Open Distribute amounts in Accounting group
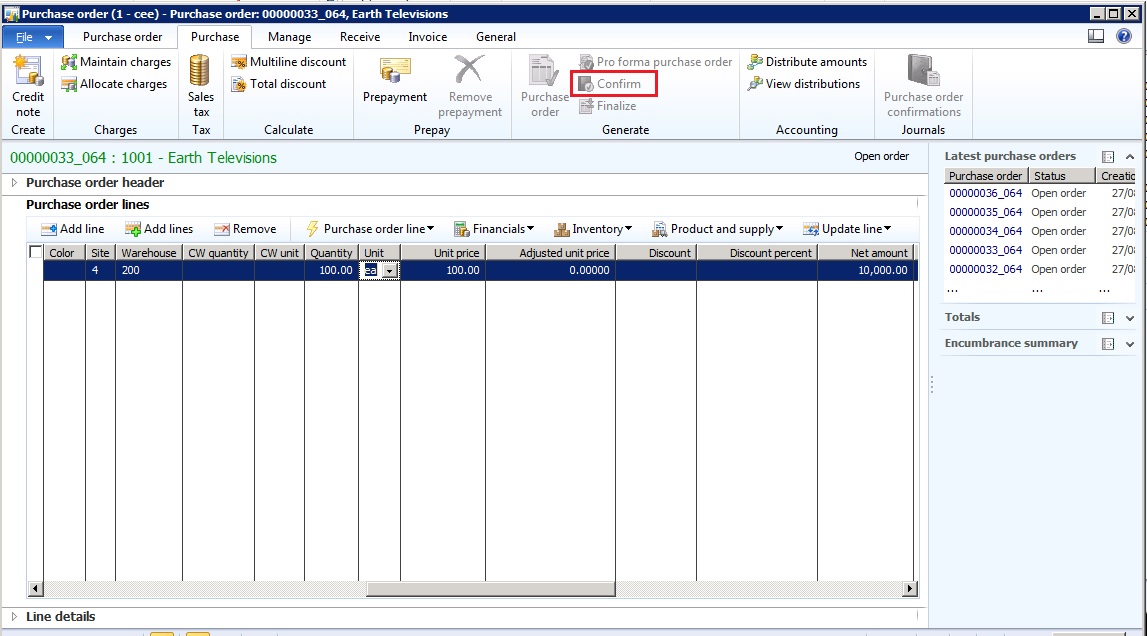1147x636 pixels. pyautogui.click(x=807, y=62)
